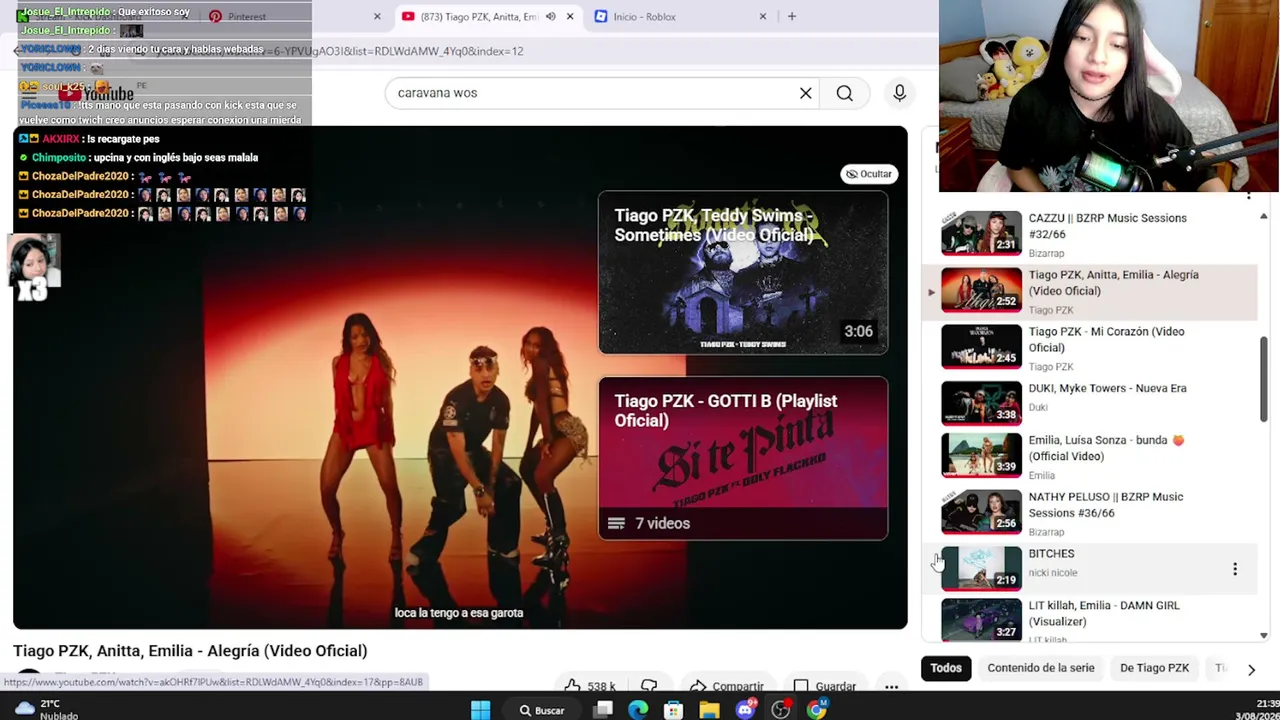Click the Compartir share button
1280x720 pixels.
pos(727,686)
